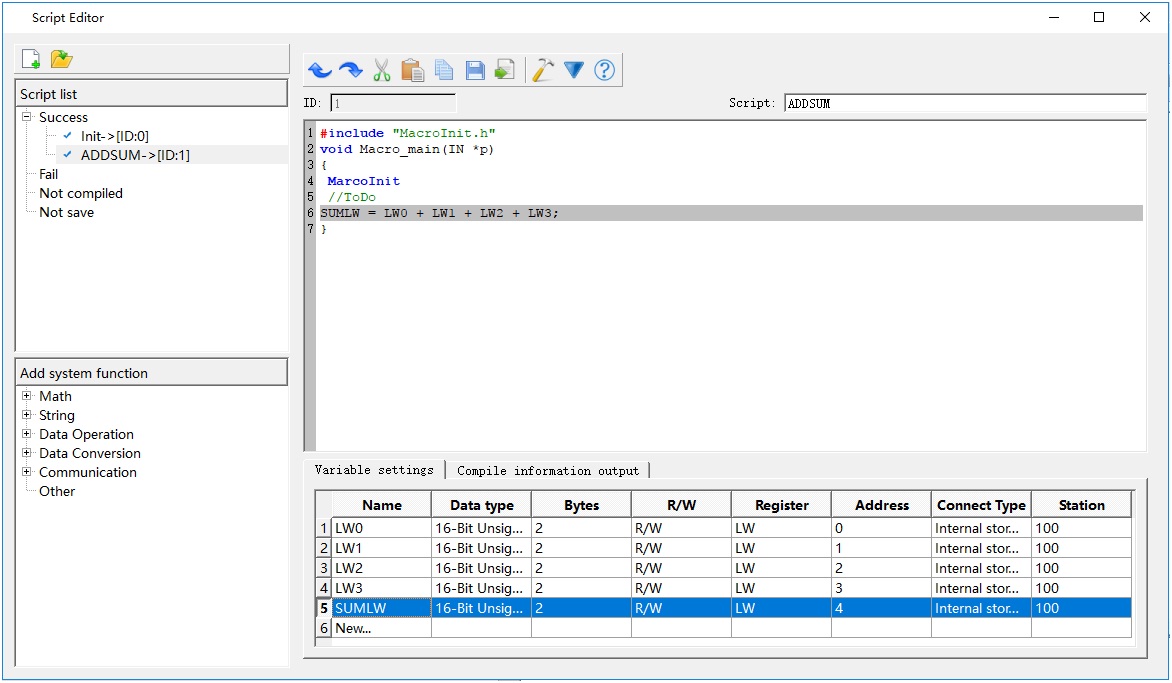Select the Init->[ID:0] script
This screenshot has width=1172, height=683.
[114, 136]
